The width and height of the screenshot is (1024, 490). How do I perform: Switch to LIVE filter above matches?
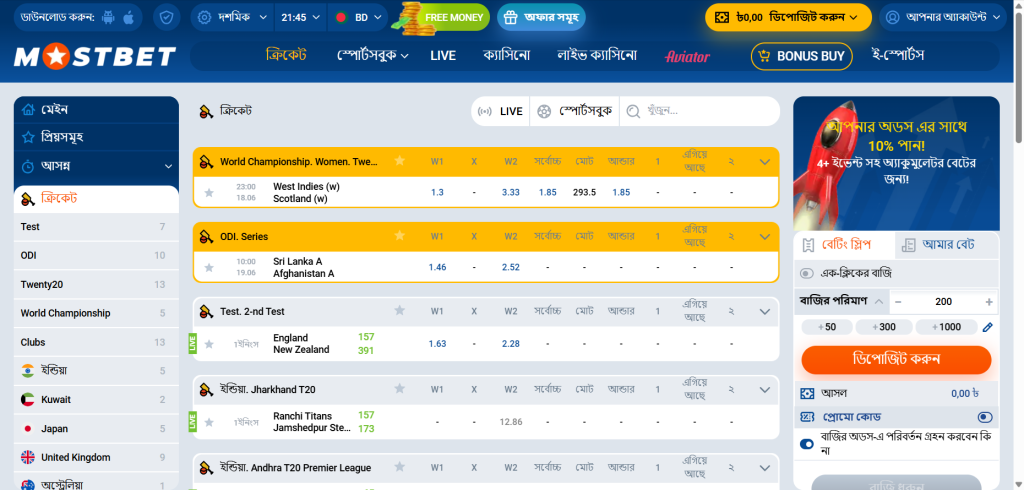501,111
